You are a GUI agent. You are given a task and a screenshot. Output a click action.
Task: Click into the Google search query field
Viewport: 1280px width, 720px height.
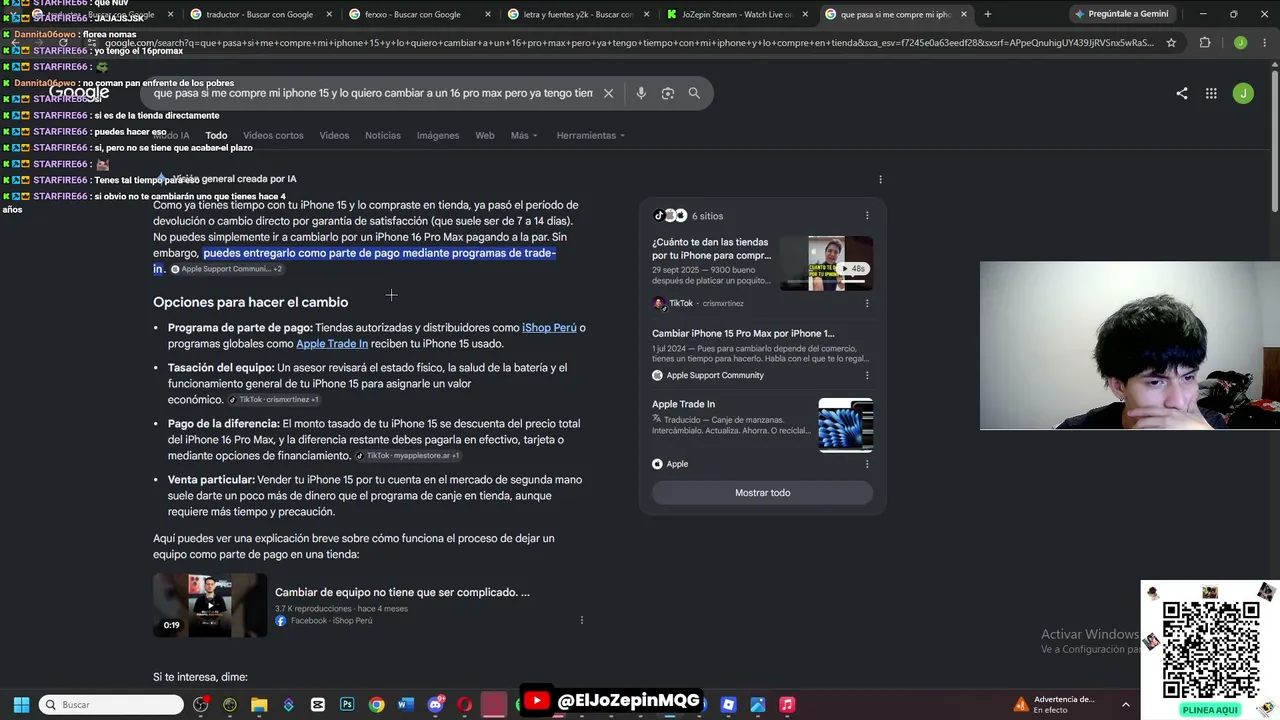[373, 93]
